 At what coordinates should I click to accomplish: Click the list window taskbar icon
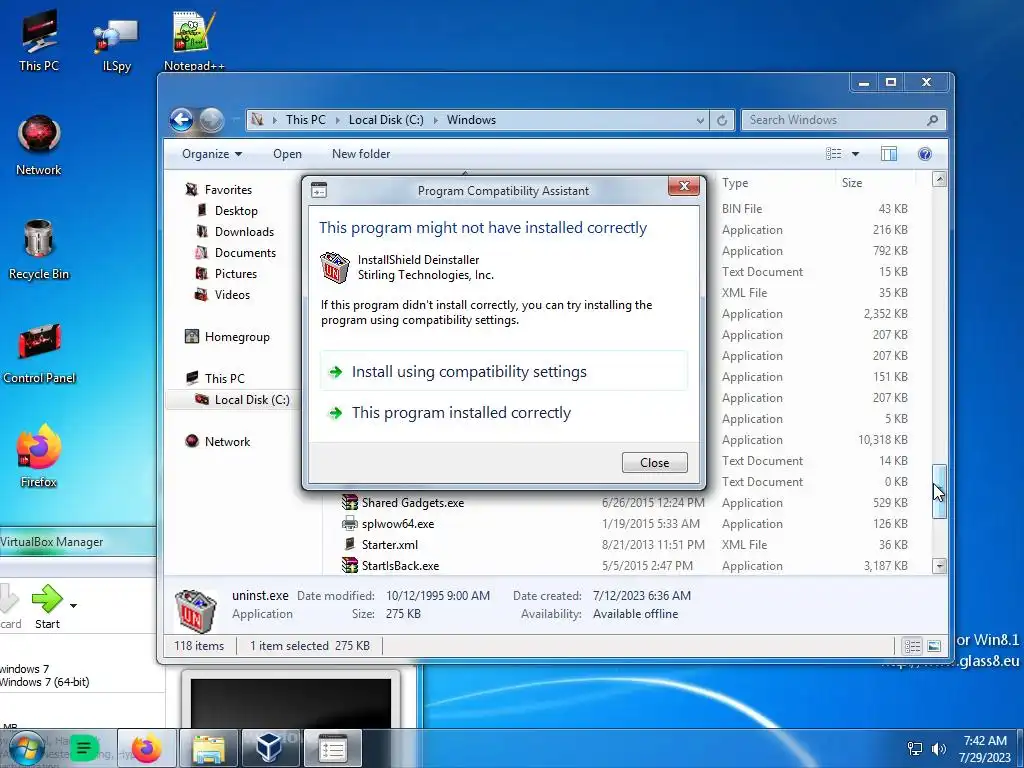point(332,748)
